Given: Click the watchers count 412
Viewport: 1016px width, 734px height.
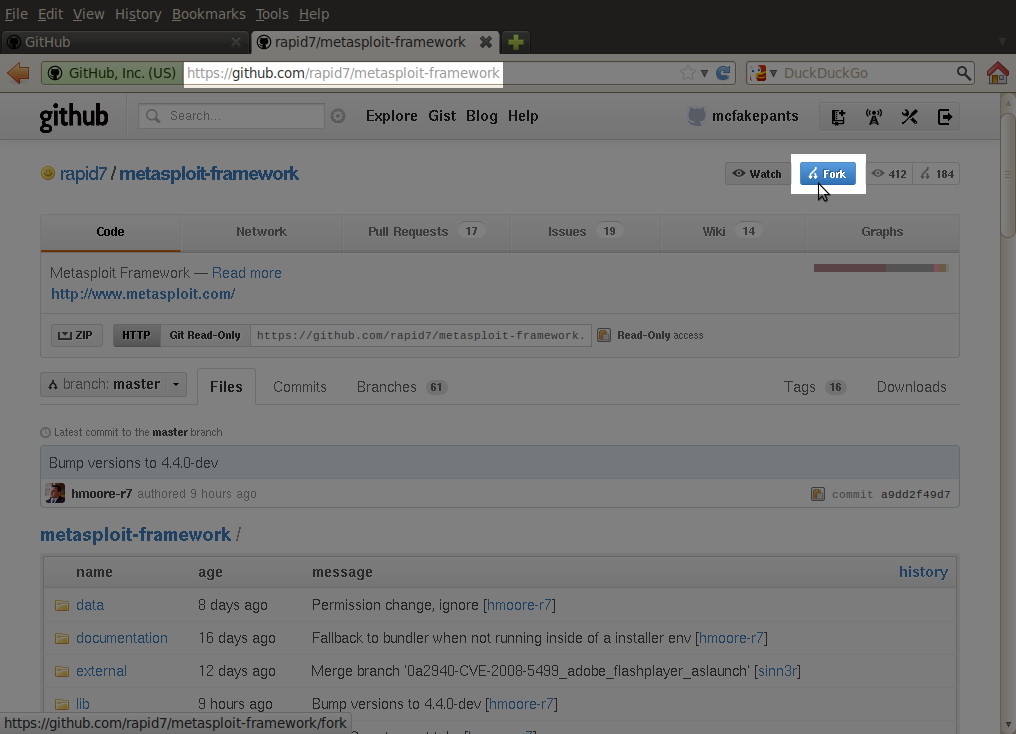Looking at the screenshot, I should click(x=889, y=174).
